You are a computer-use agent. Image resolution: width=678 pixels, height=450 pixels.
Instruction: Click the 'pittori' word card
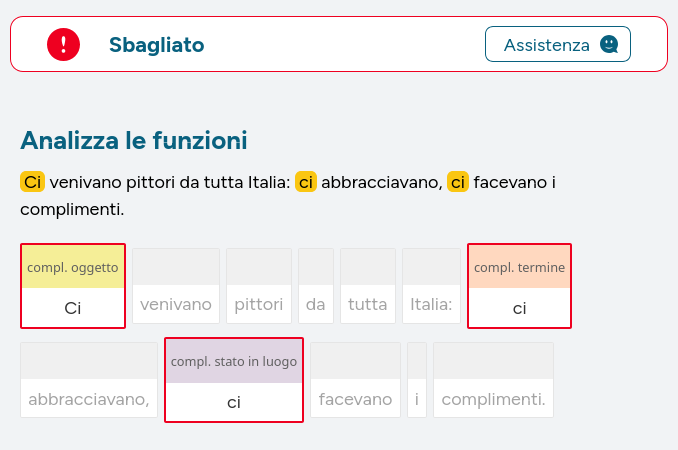[259, 286]
